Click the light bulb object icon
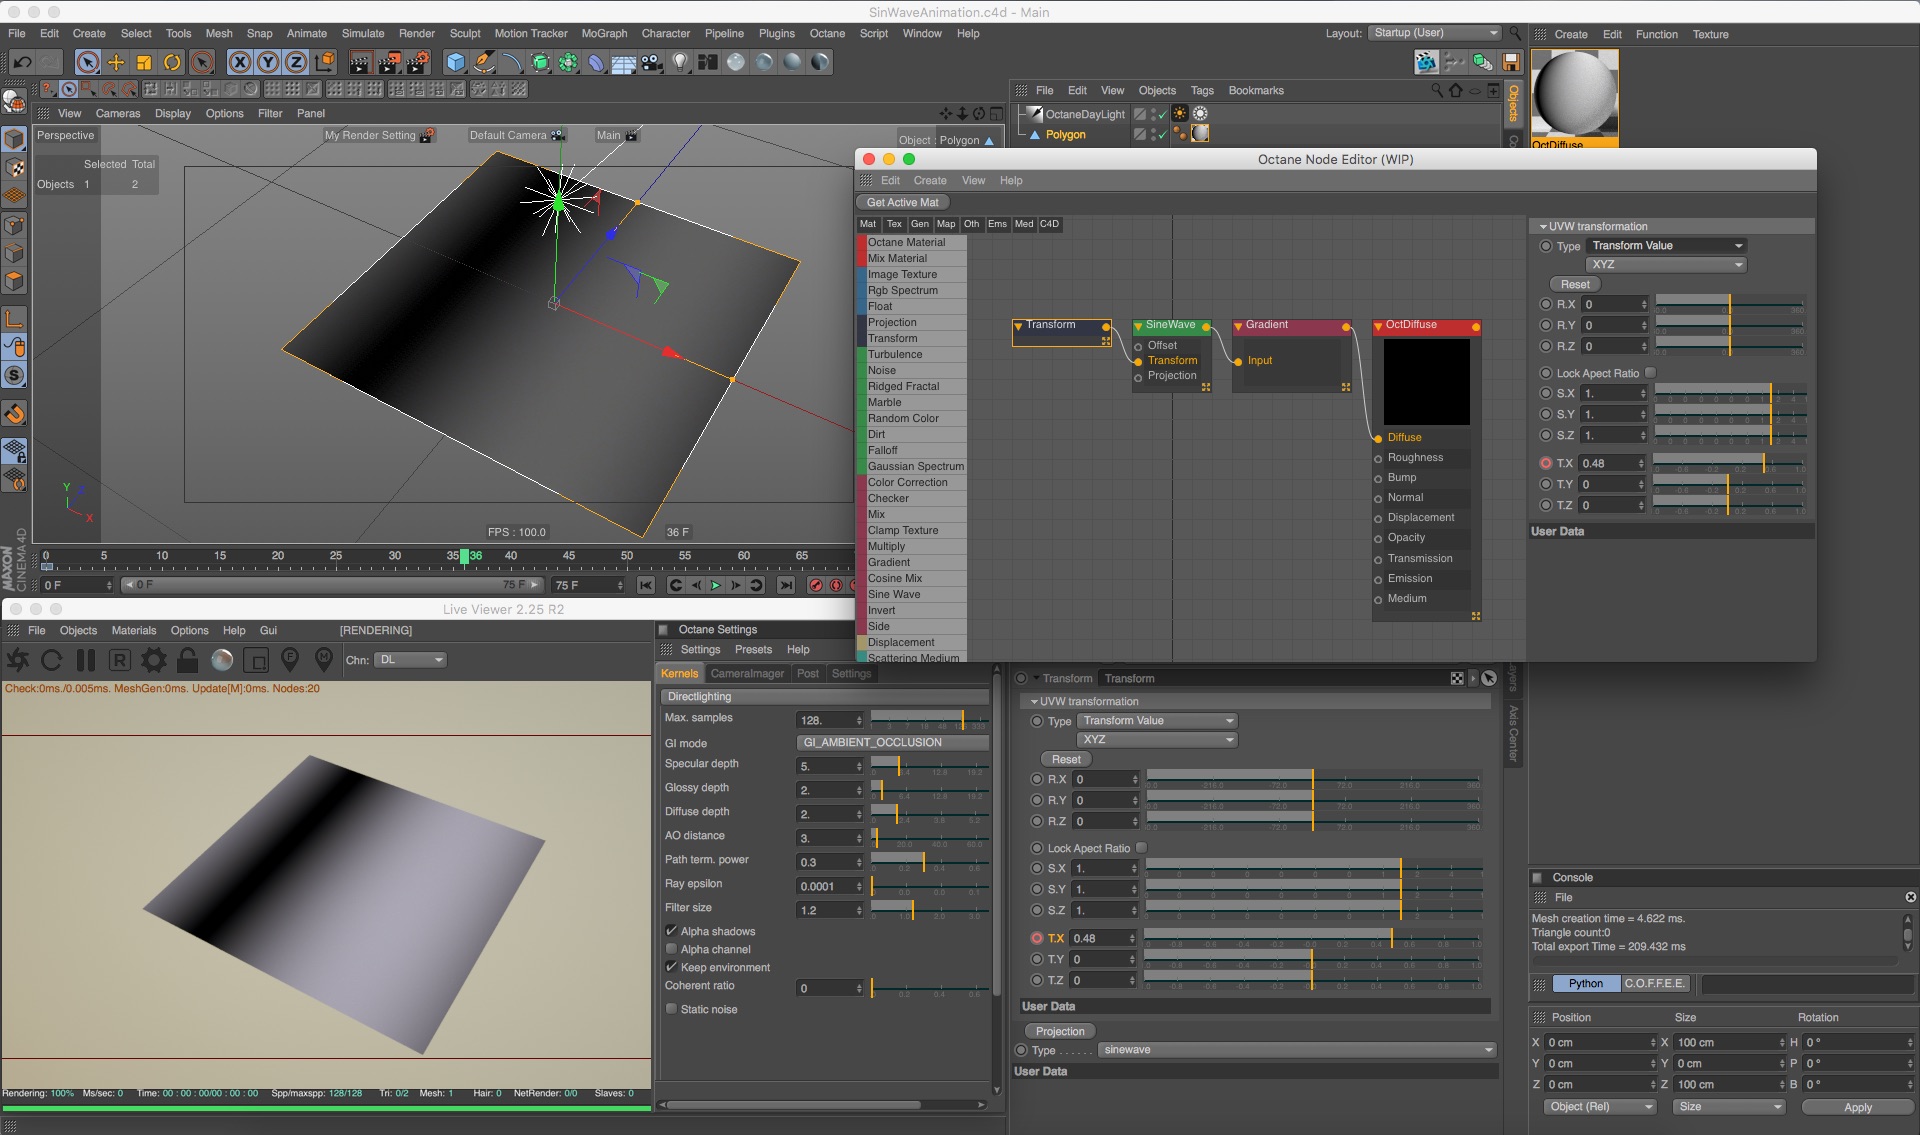This screenshot has width=1920, height=1135. [681, 62]
